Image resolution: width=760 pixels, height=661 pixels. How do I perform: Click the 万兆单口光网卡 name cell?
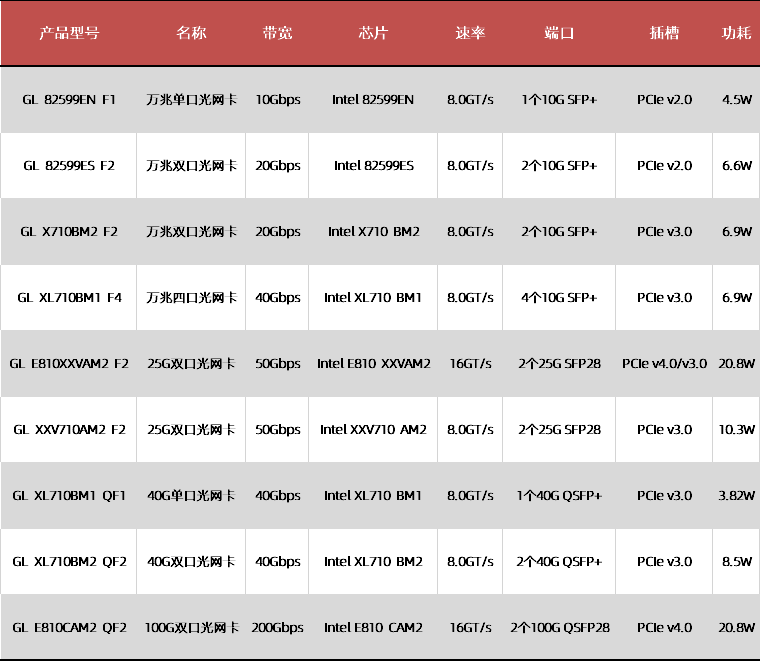coord(191,100)
